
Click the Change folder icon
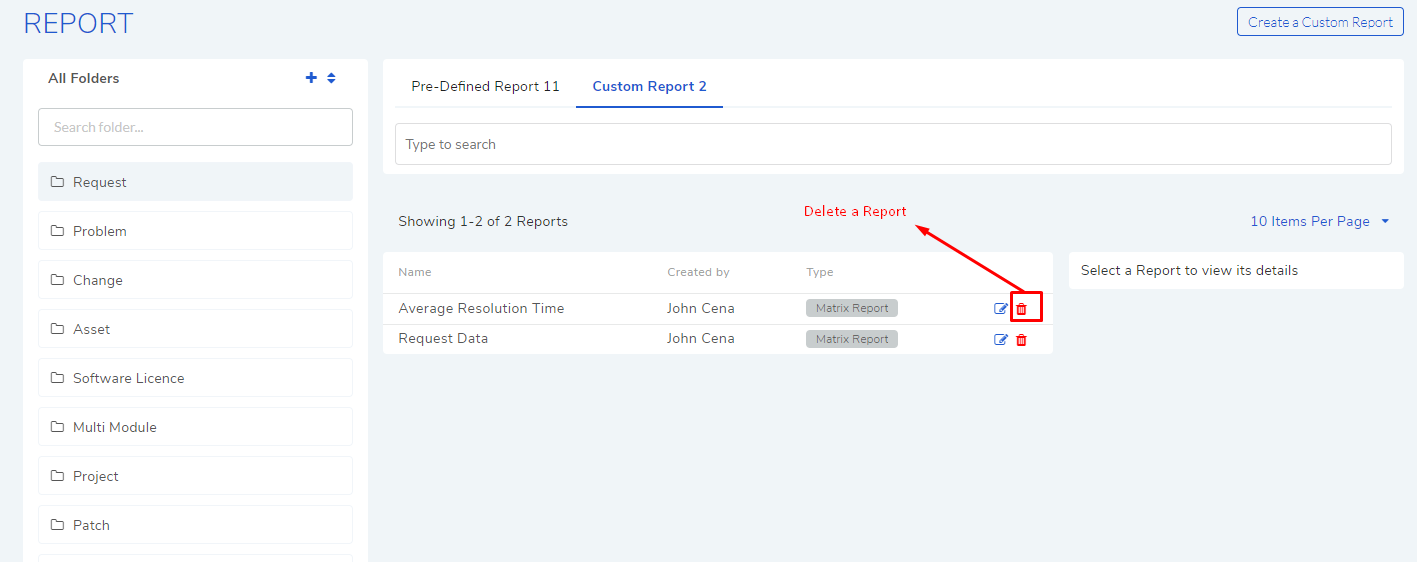tap(57, 280)
